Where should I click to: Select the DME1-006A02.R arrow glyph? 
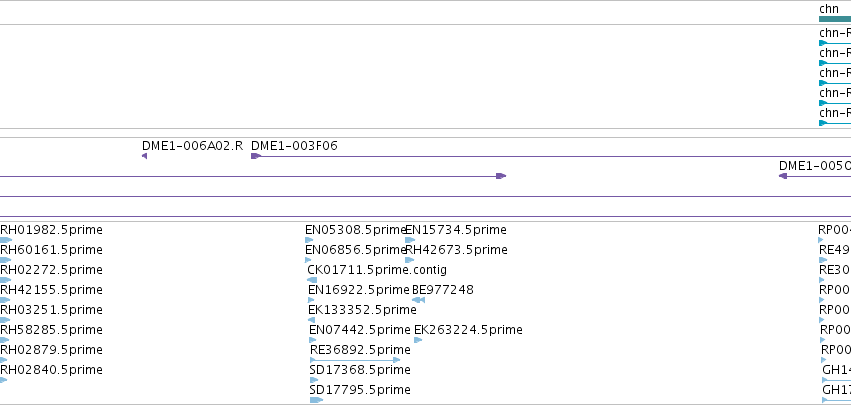pos(144,156)
